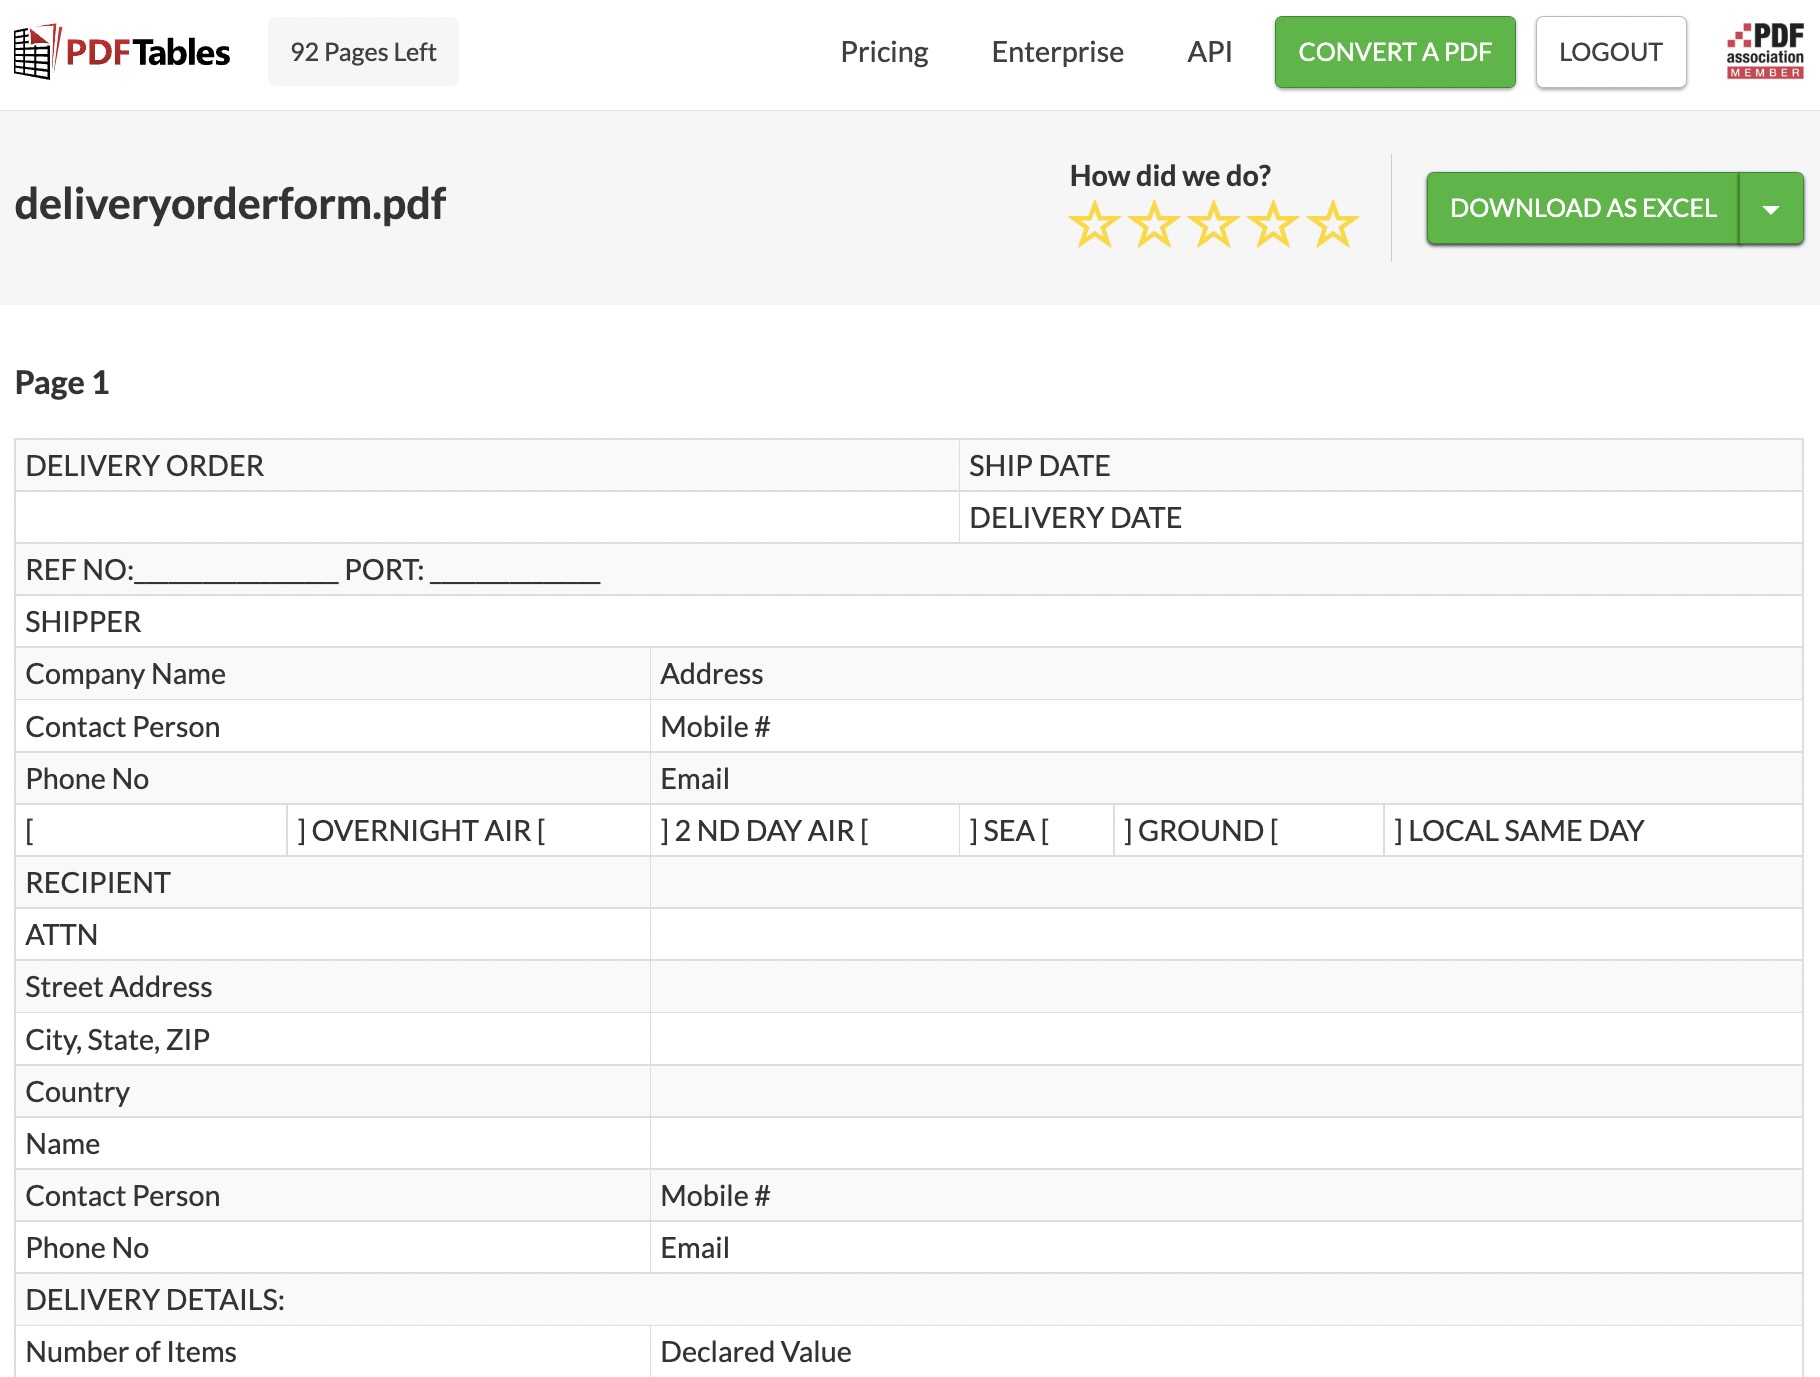Click the second rating star
The height and width of the screenshot is (1377, 1820).
coord(1154,224)
